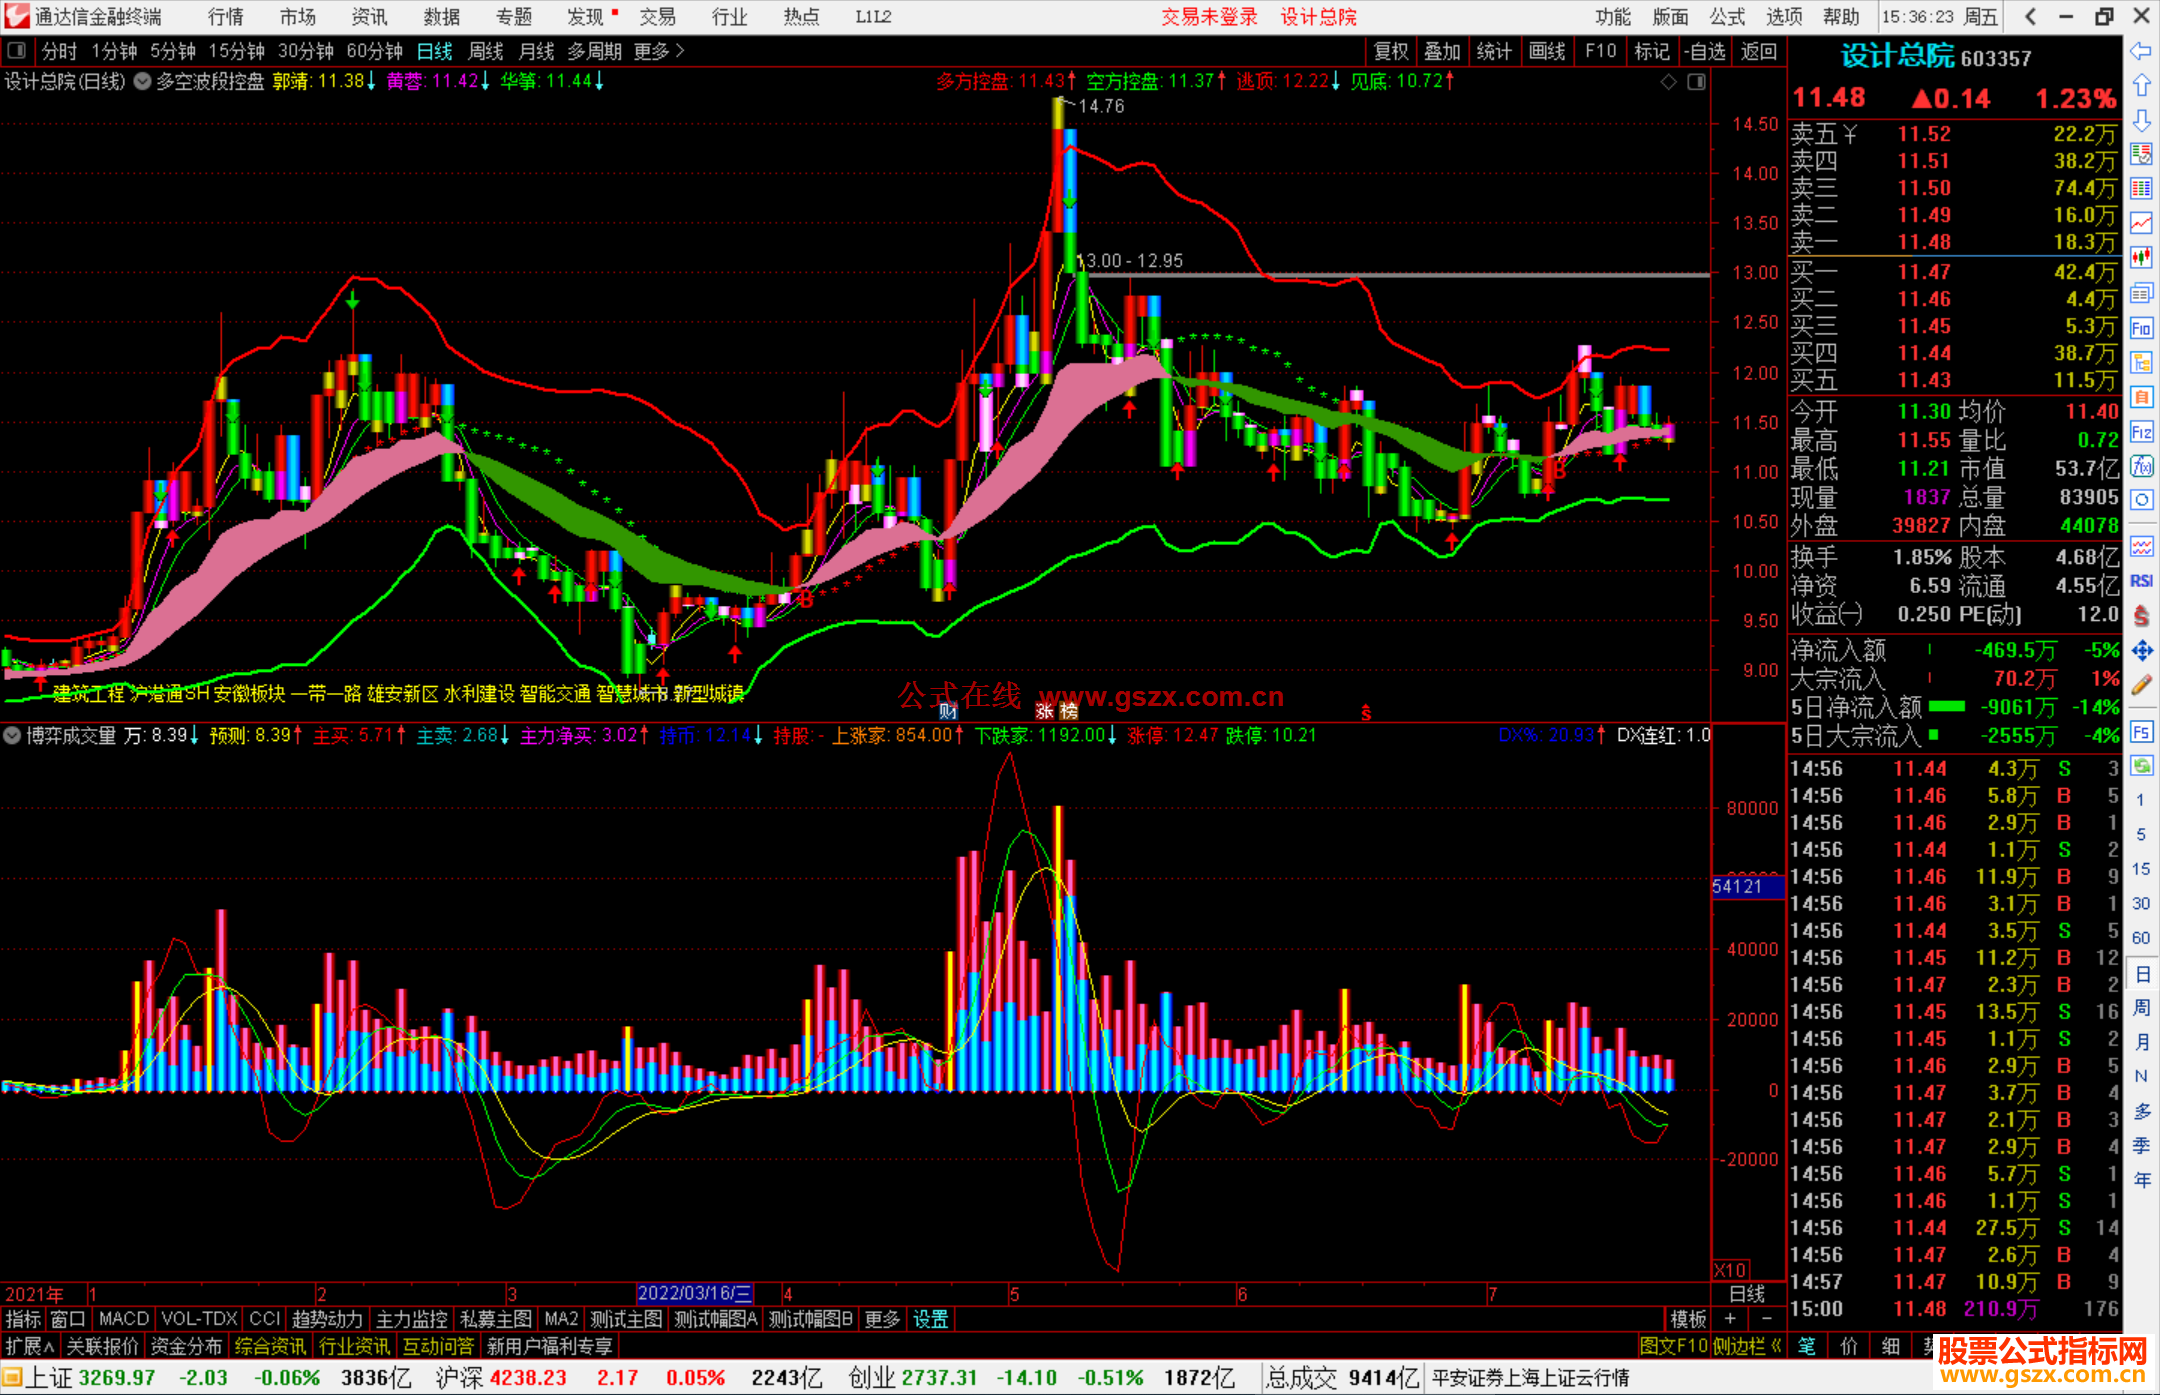
Task: Open the panel icon left of 分时
Action: point(17,51)
